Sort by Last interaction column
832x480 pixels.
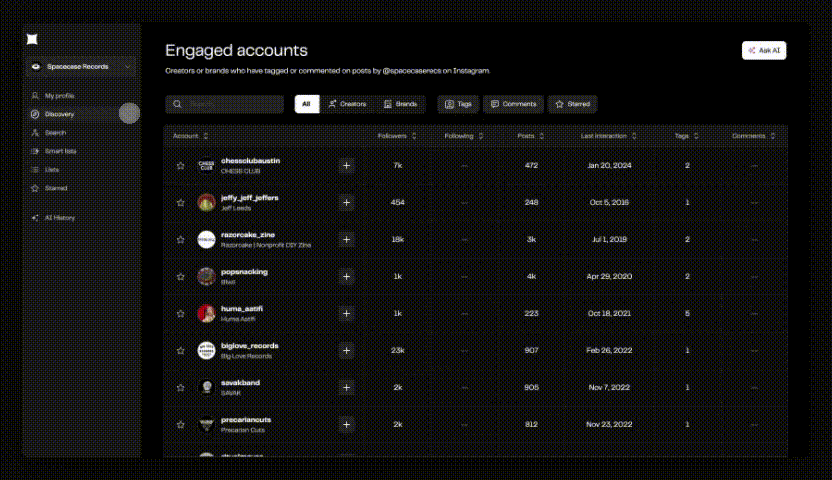610,136
